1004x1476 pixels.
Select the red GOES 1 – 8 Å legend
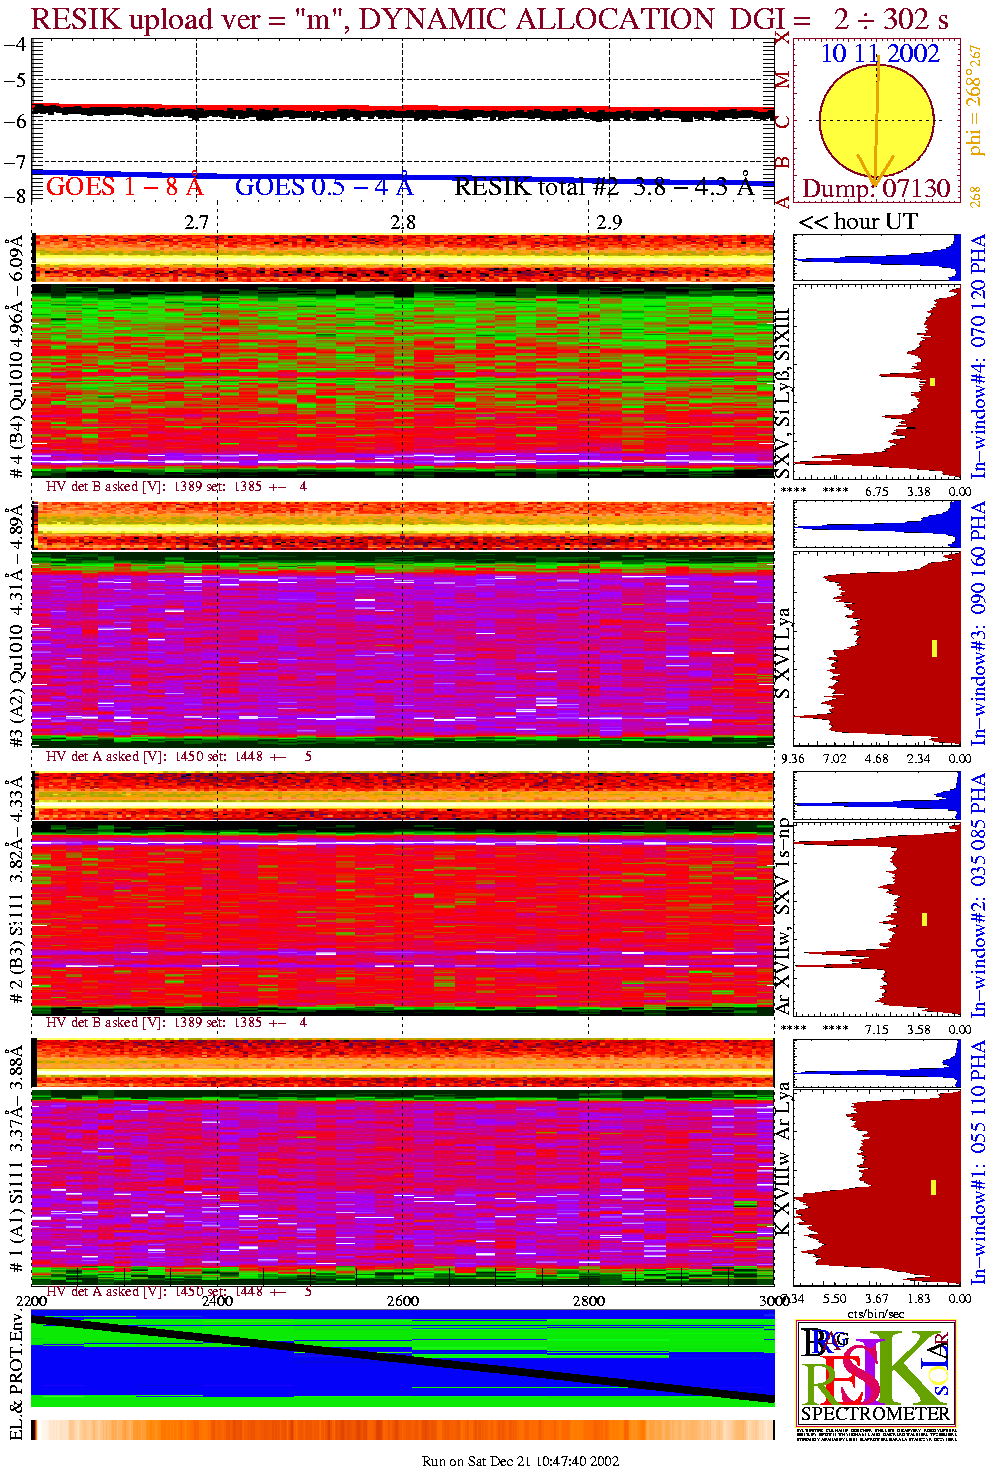[124, 187]
